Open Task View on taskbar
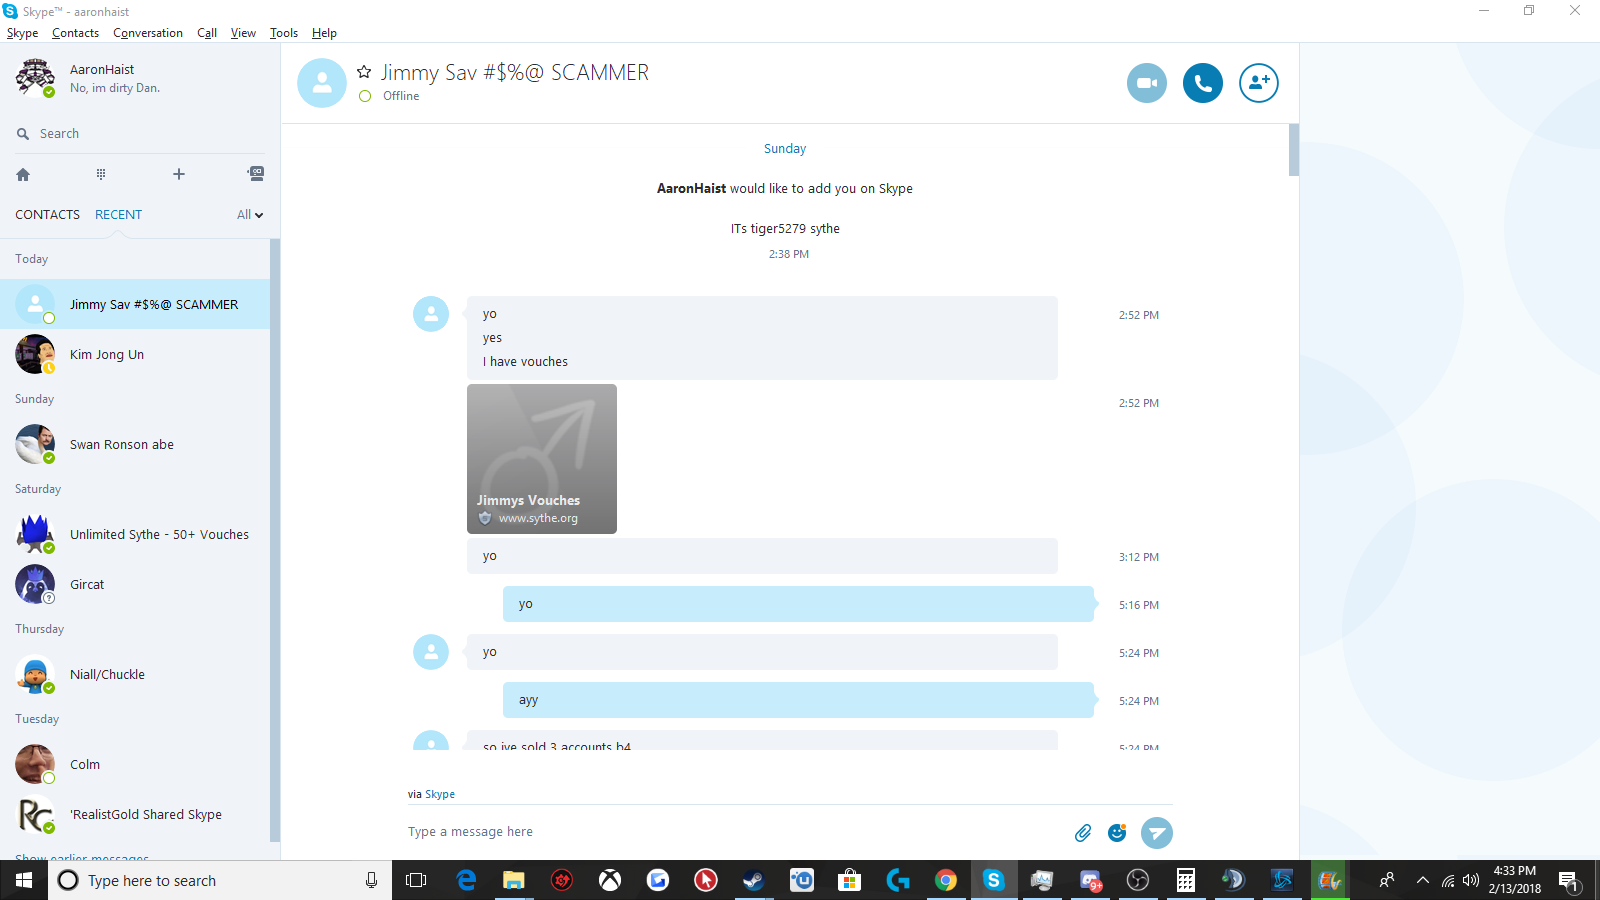This screenshot has width=1600, height=900. pos(416,880)
